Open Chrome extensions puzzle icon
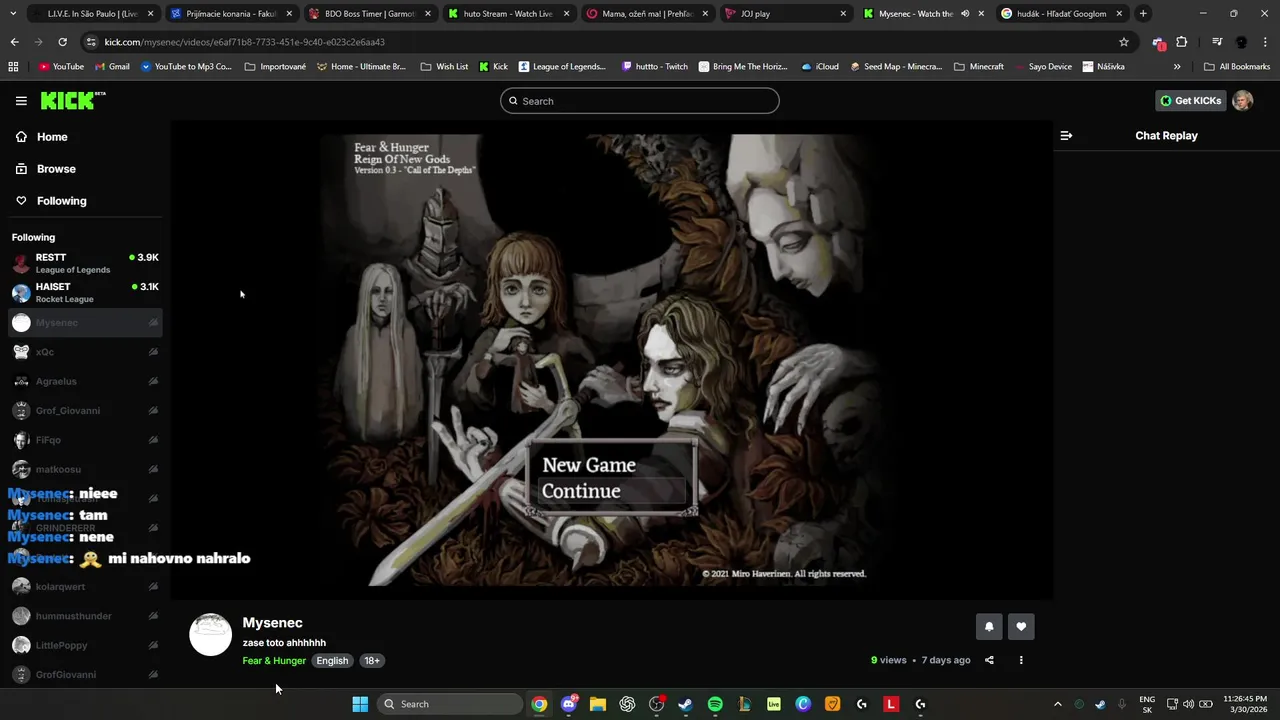 point(1182,42)
